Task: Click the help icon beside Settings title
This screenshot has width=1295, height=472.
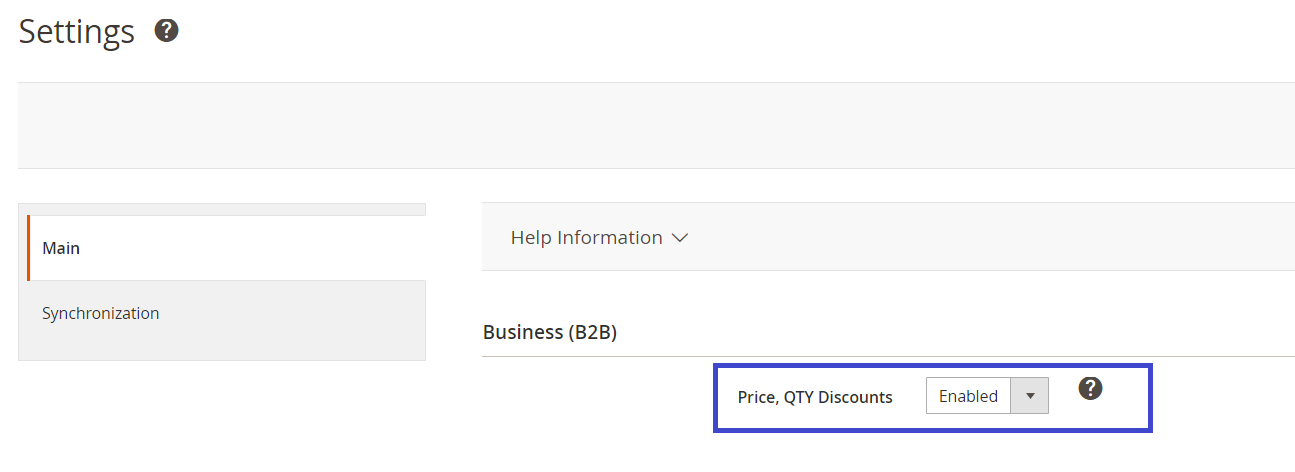Action: click(166, 31)
